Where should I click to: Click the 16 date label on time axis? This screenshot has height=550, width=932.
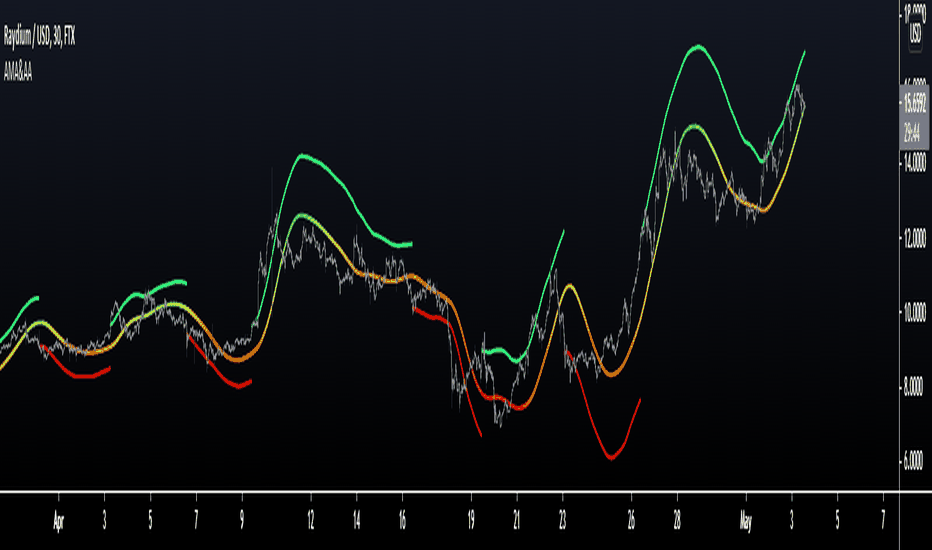[402, 520]
